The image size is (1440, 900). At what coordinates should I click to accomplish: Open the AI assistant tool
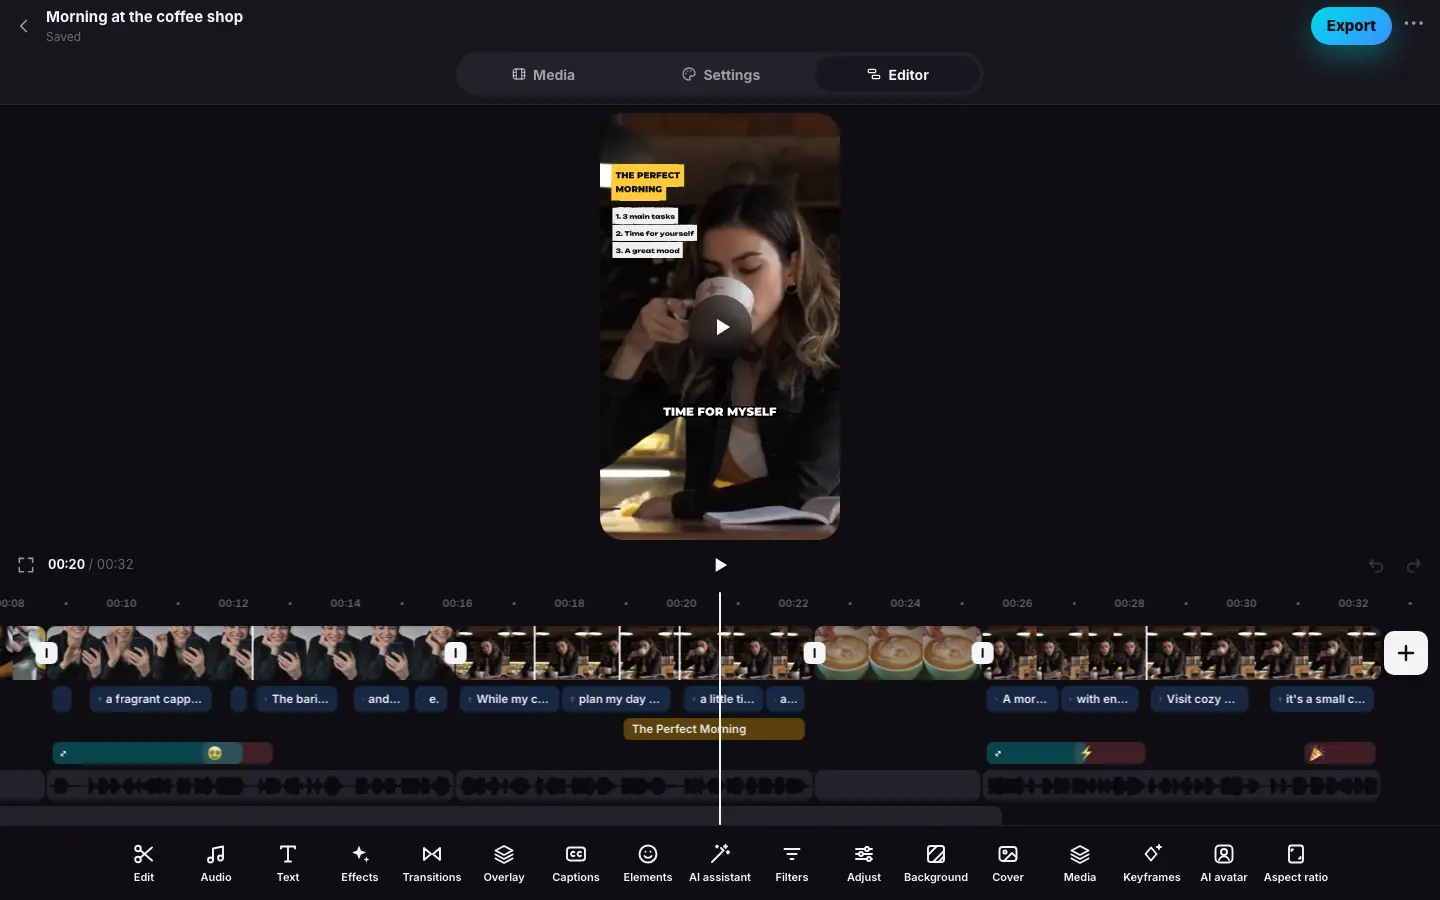tap(720, 863)
